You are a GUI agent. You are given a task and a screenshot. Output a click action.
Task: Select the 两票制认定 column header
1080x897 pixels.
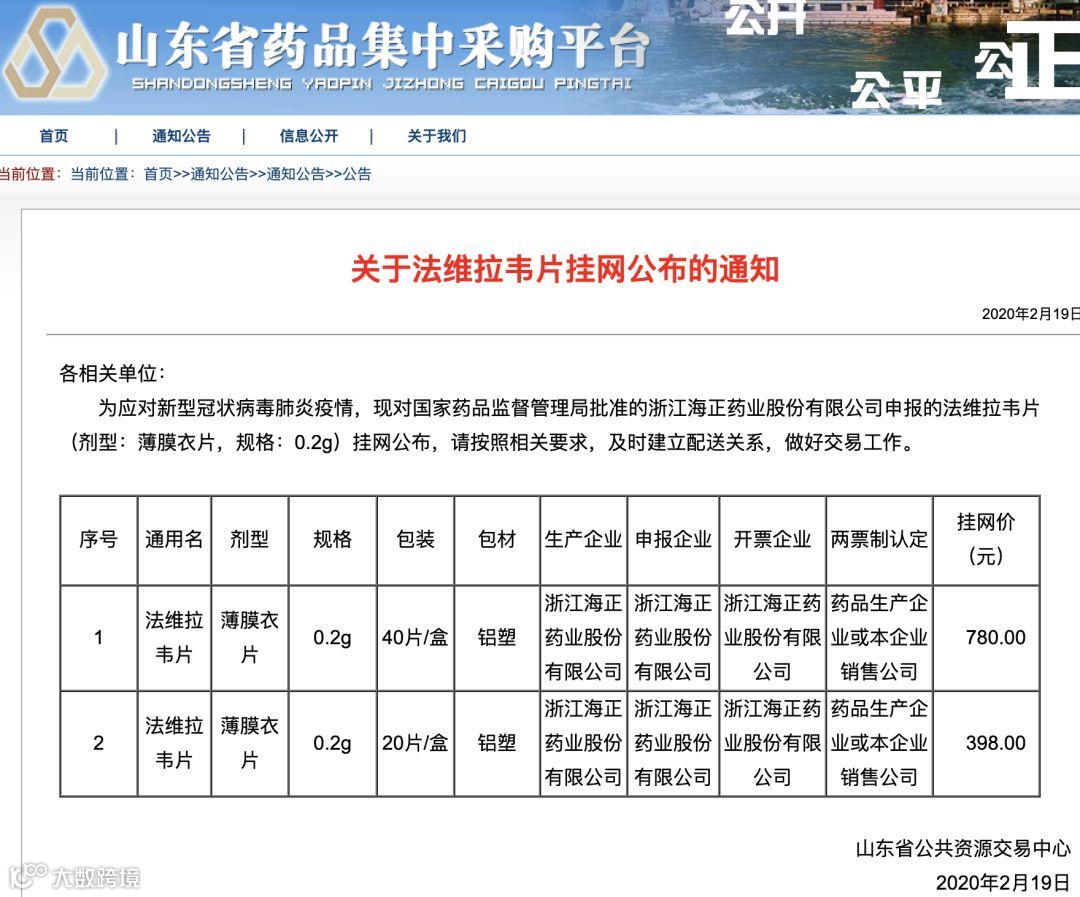click(879, 539)
